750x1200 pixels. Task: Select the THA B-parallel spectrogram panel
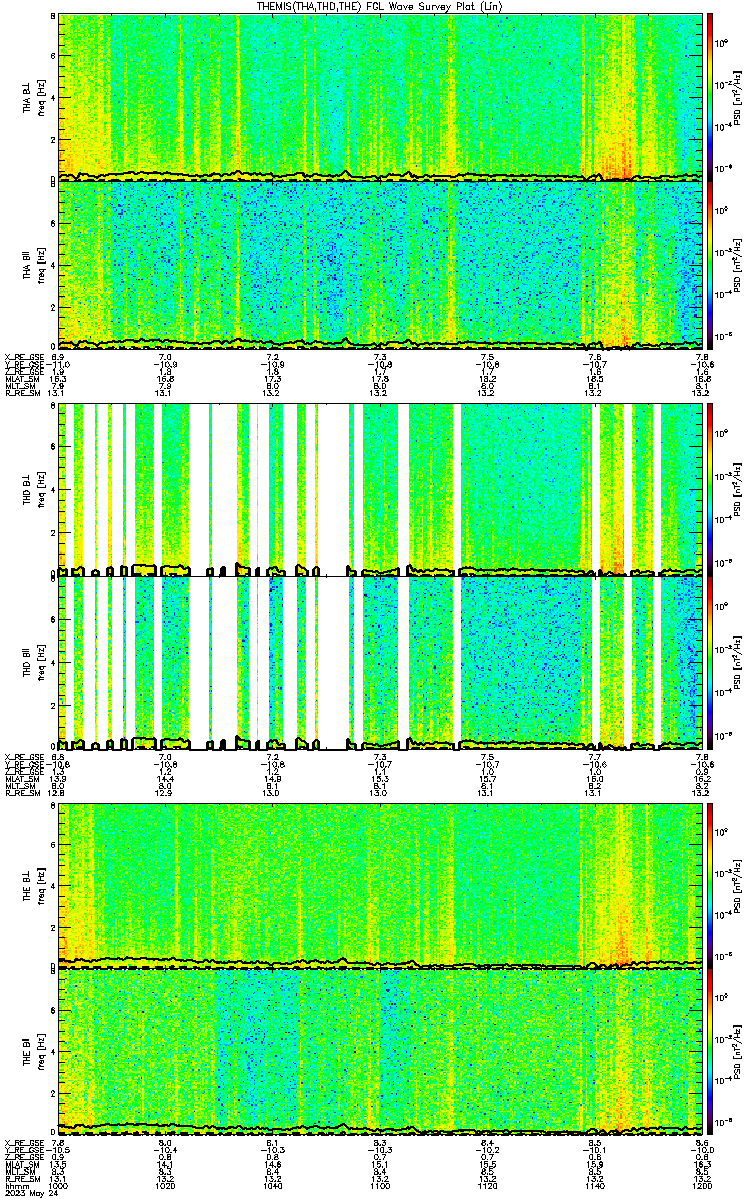pyautogui.click(x=380, y=264)
